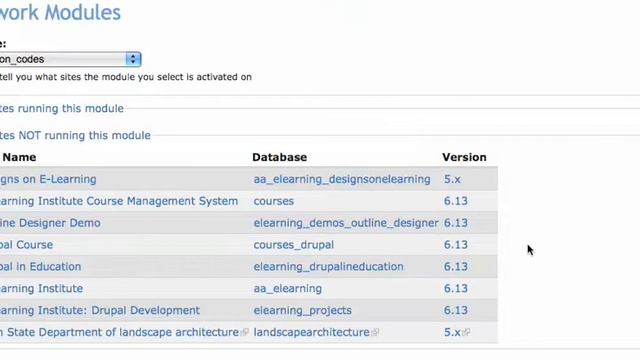Open the Drupal Course site link
Viewport: 640px width, 360px height.
click(27, 245)
